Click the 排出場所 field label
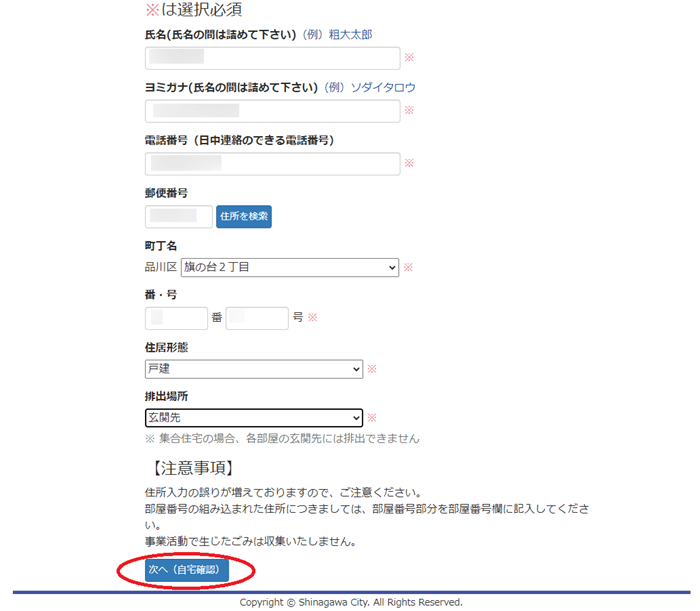 [166, 396]
